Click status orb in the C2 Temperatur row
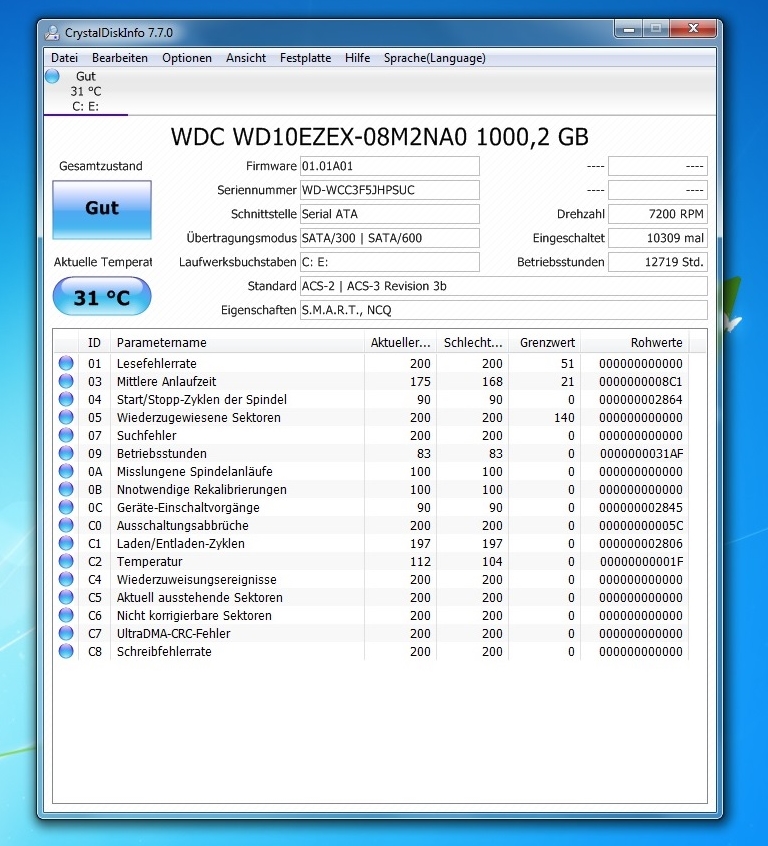 (x=66, y=561)
